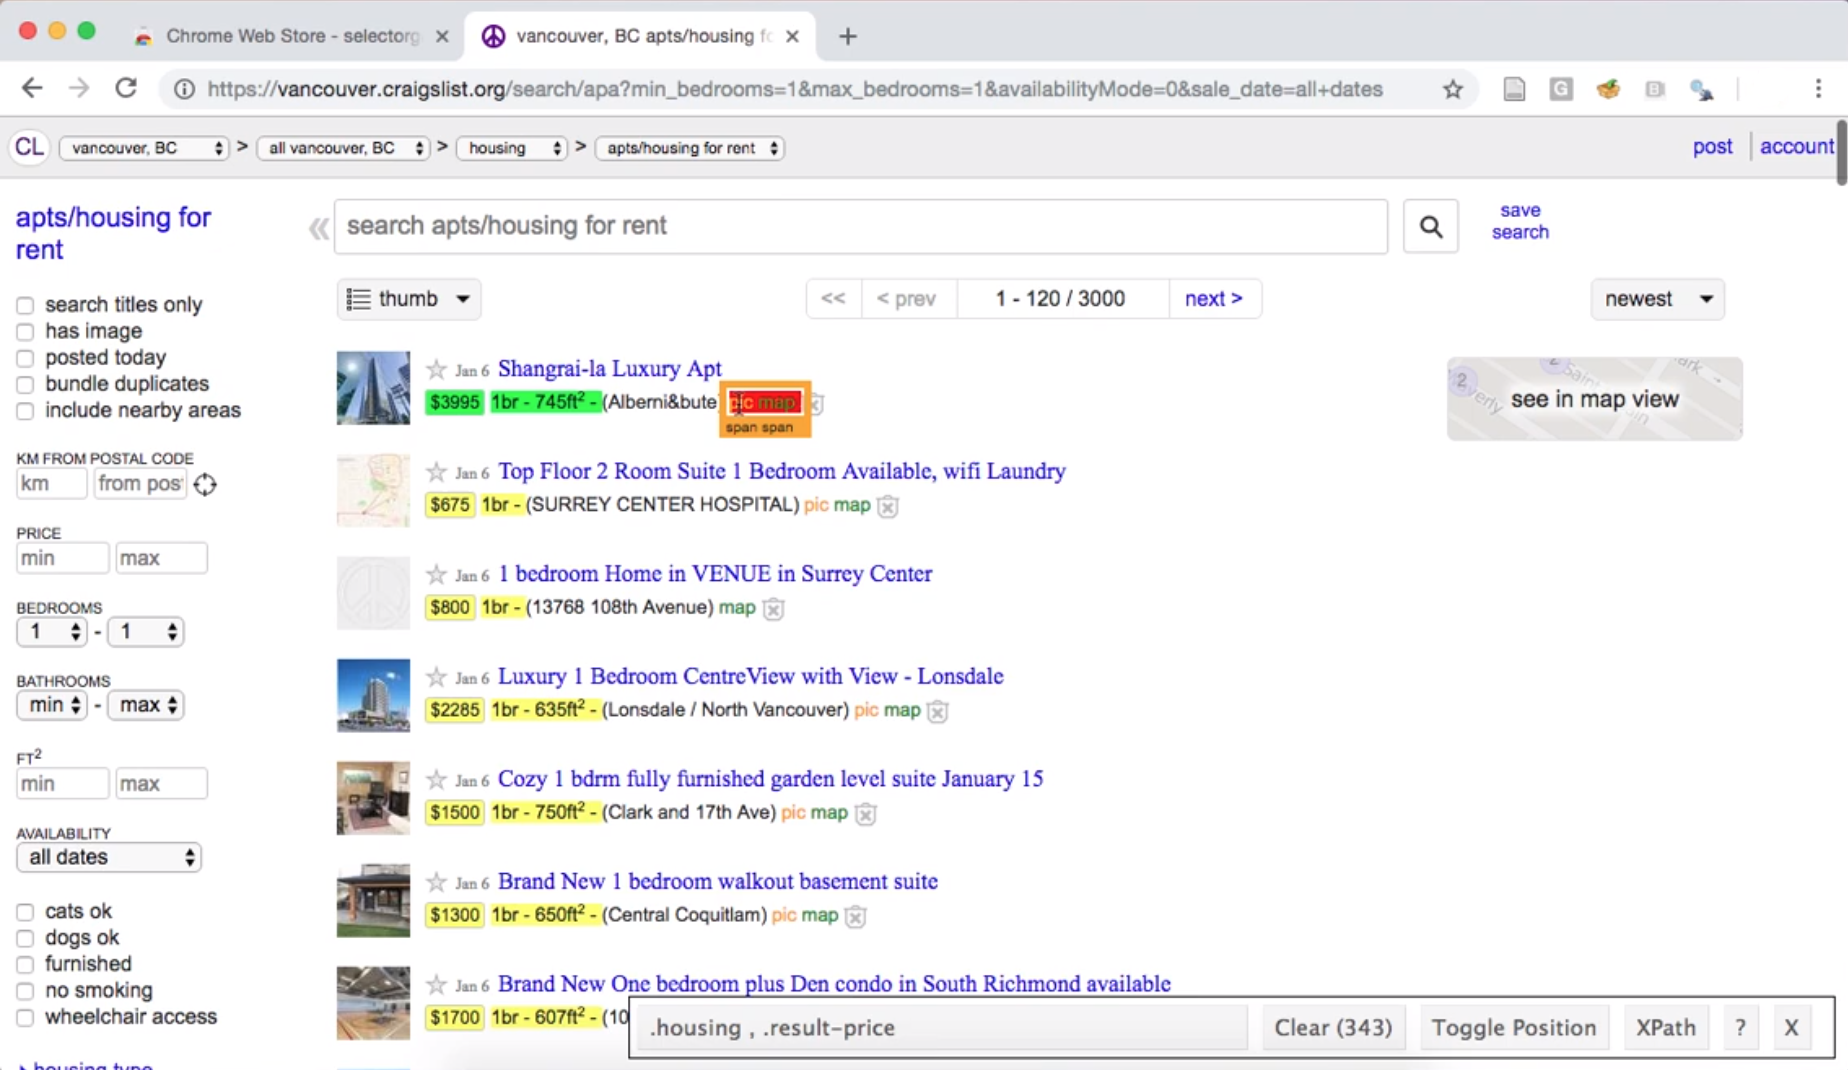The image size is (1848, 1070).
Task: Star the Shangrai-la Luxury Apt listing
Action: click(436, 369)
